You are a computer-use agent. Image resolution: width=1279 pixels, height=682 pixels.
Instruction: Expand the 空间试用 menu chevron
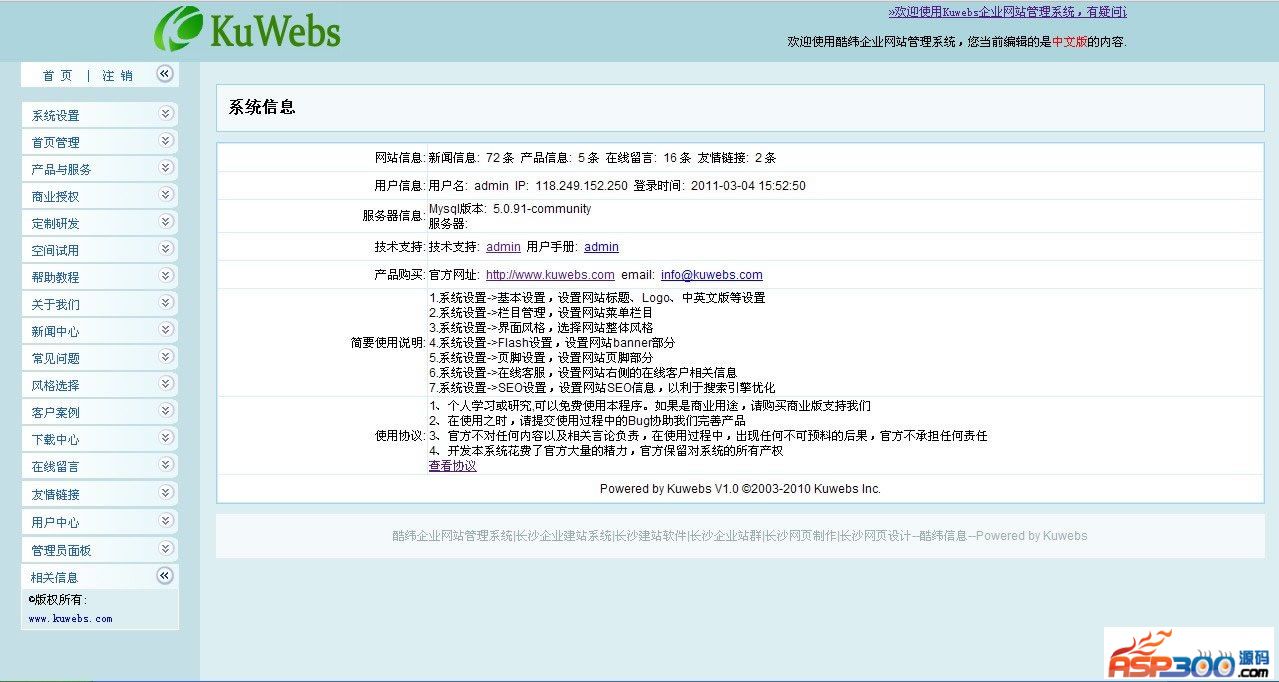[x=166, y=249]
